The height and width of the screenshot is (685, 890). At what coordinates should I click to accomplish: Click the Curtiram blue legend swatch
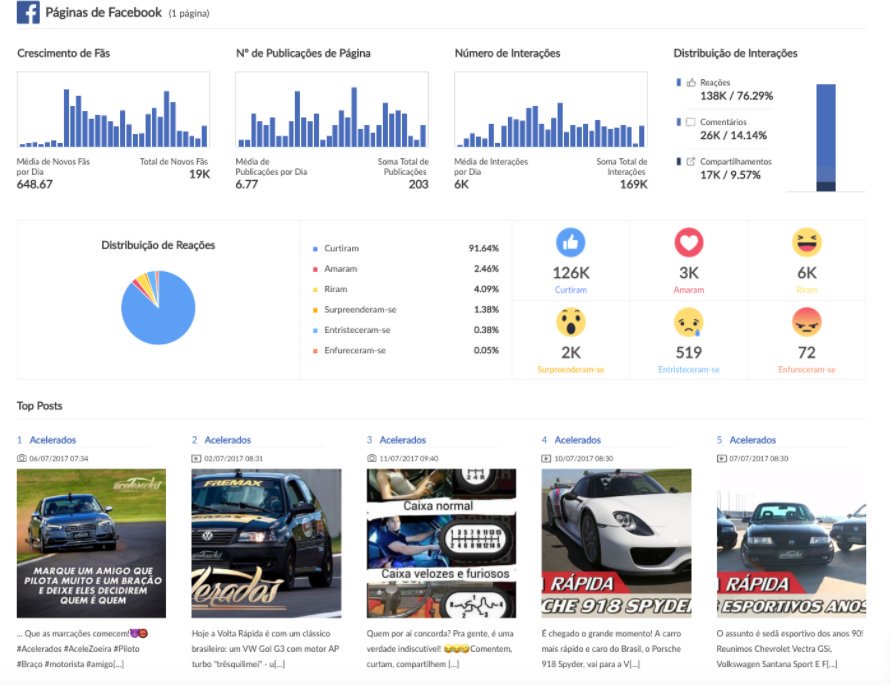315,249
